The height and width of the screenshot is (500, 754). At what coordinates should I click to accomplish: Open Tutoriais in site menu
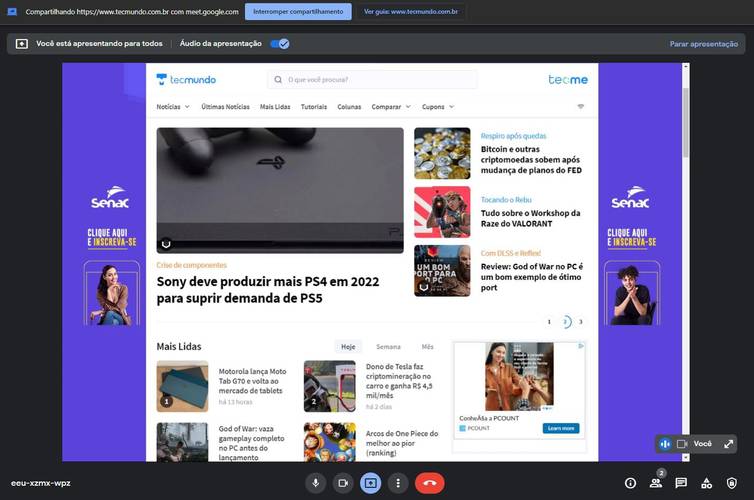[314, 107]
